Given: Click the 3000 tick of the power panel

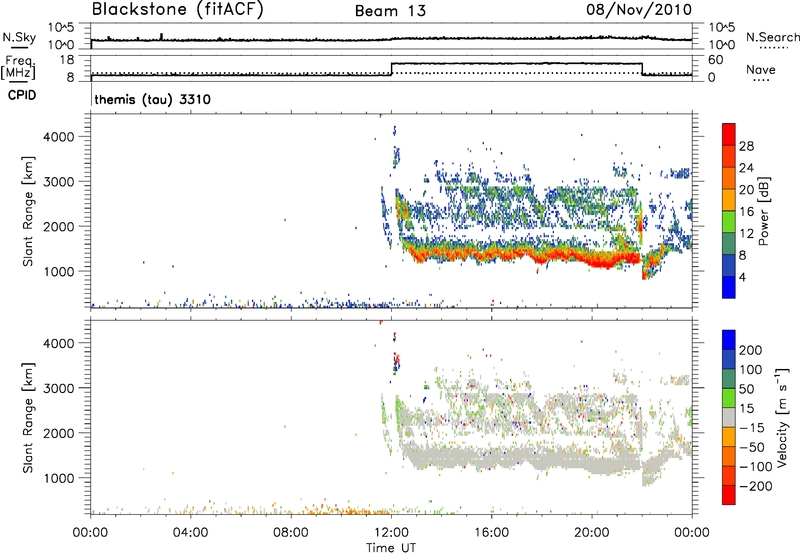Looking at the screenshot, I should 58,182.
